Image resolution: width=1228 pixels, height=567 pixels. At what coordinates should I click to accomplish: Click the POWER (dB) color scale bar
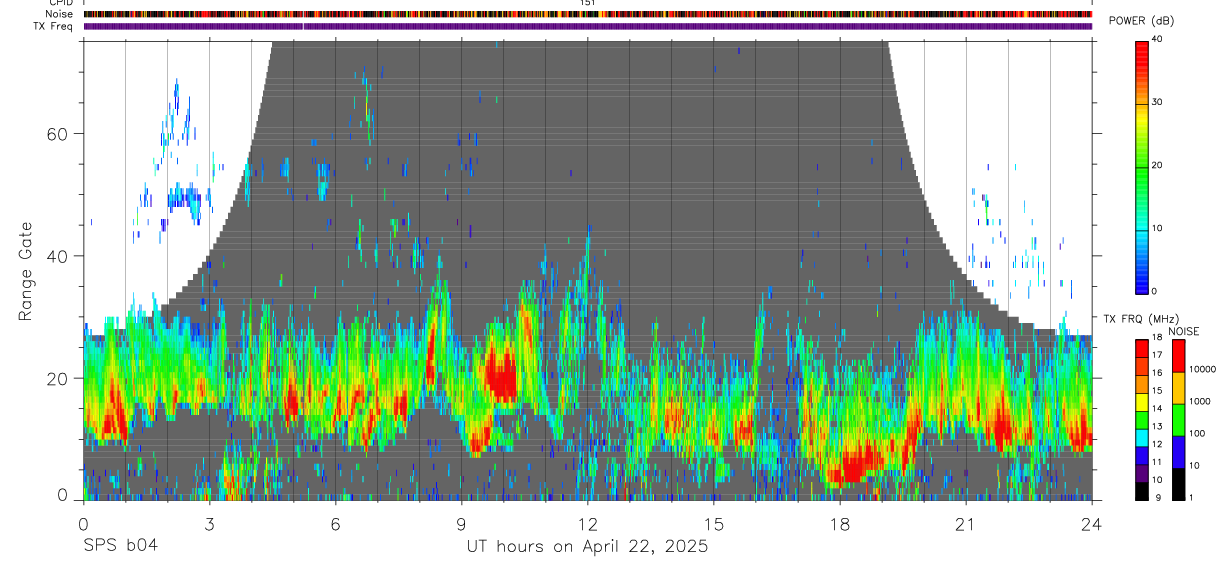(1142, 166)
